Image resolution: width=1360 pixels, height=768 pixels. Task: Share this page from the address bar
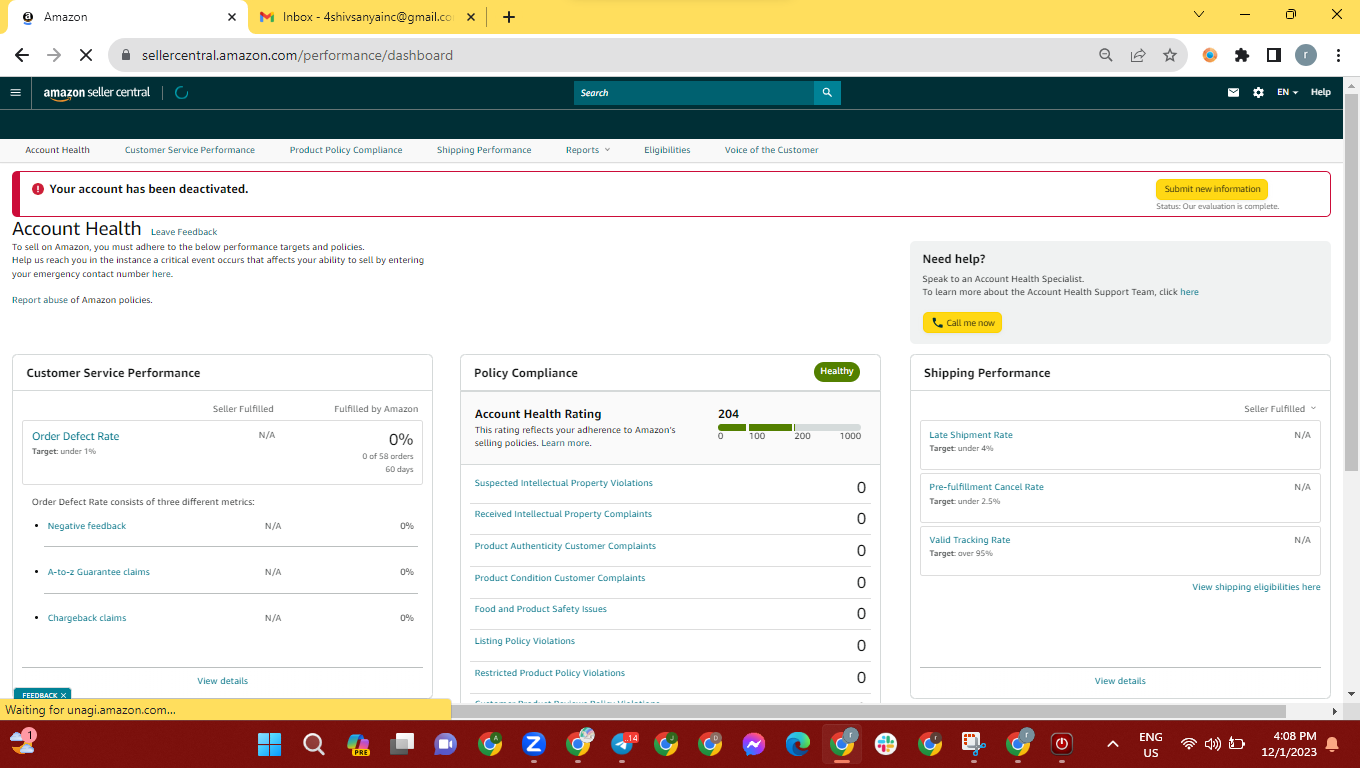[1137, 55]
